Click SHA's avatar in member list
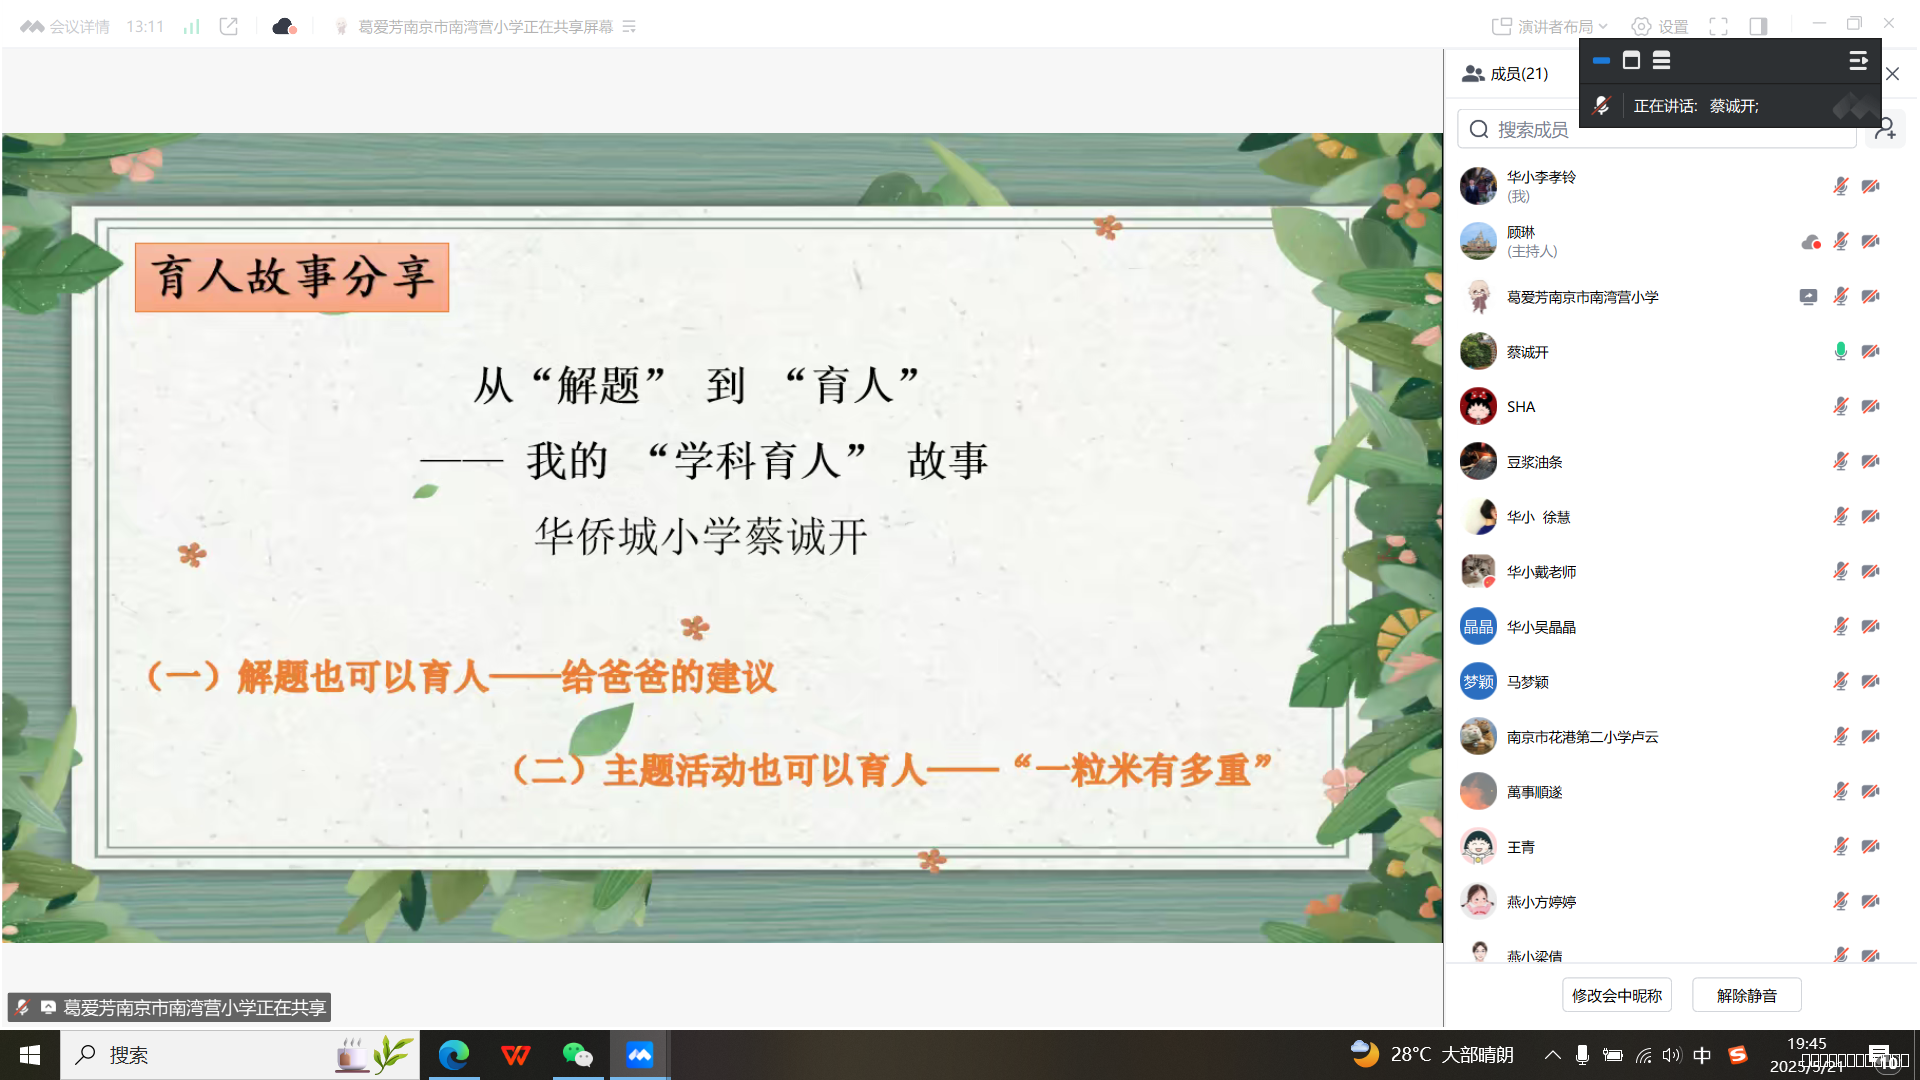 click(1478, 407)
